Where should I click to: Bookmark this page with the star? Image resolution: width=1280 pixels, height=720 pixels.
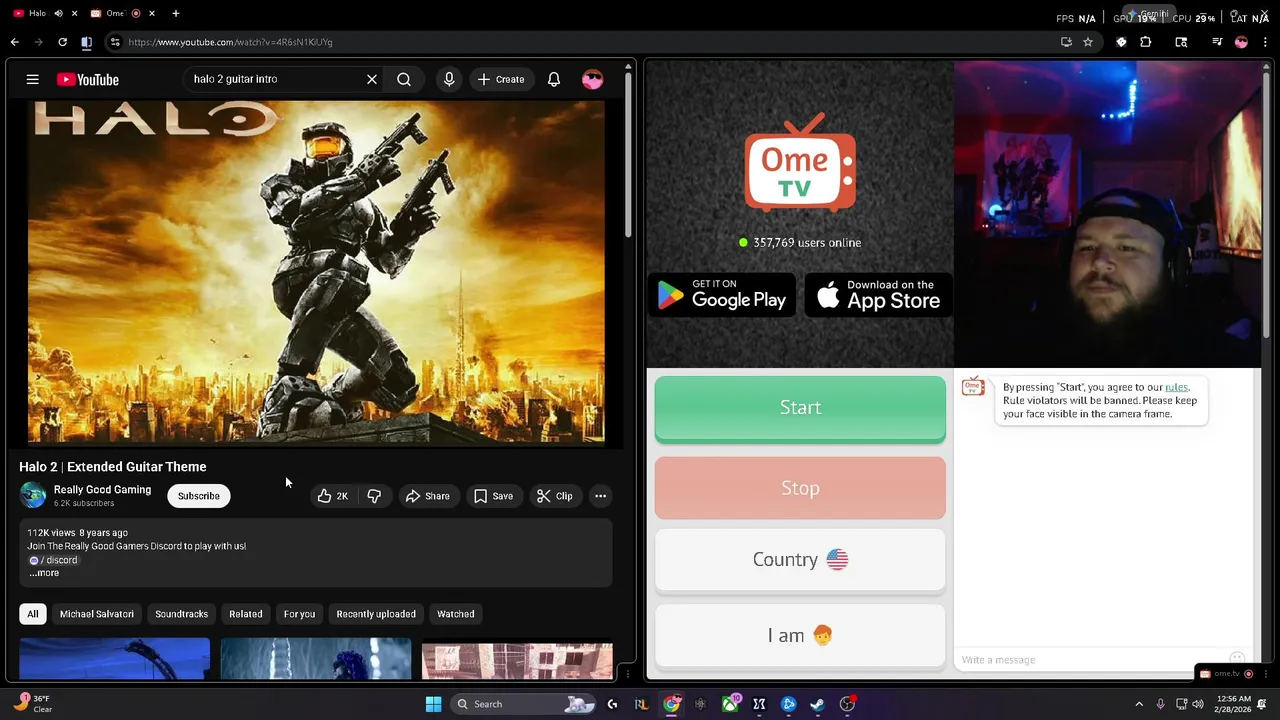[x=1088, y=42]
